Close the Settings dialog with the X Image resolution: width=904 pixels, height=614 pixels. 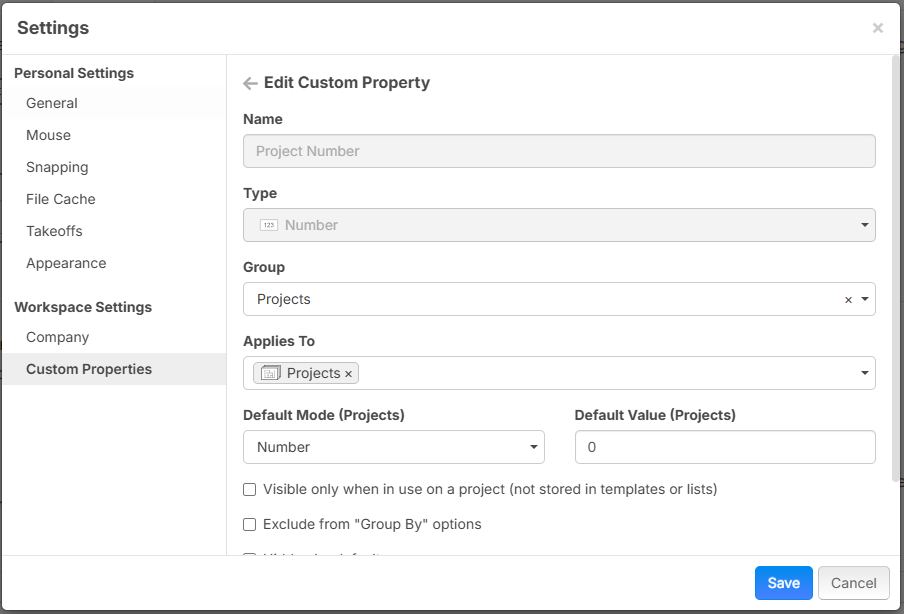click(878, 28)
